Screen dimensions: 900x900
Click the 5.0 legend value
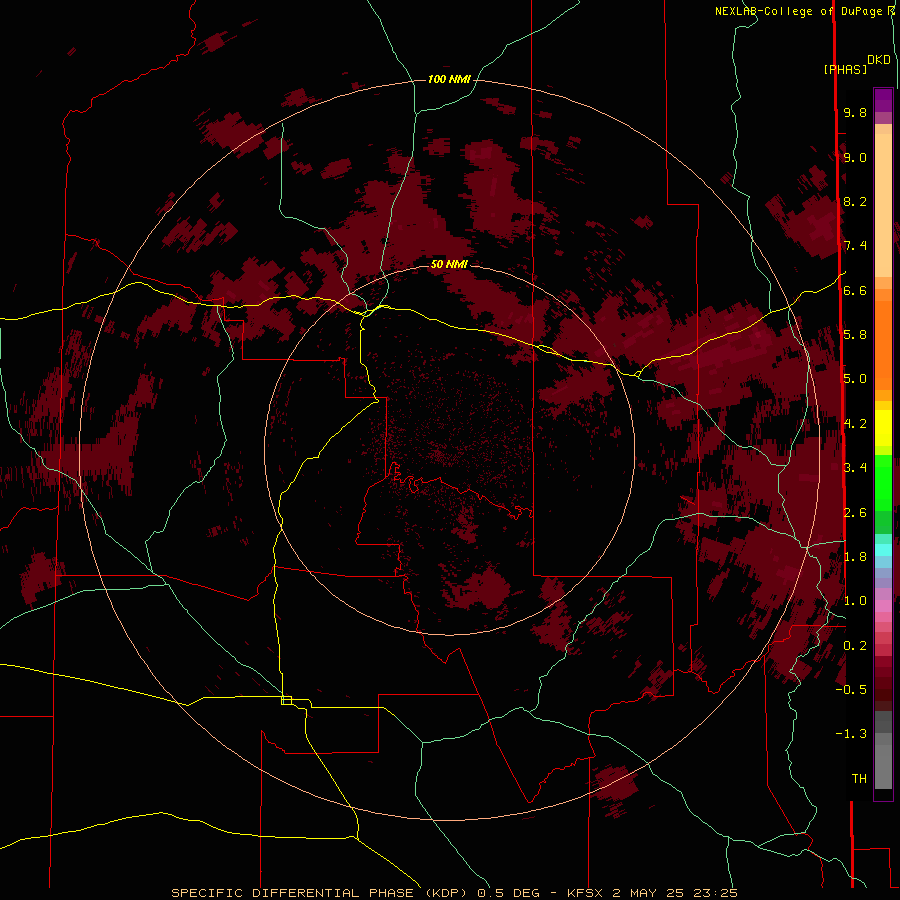(x=855, y=379)
